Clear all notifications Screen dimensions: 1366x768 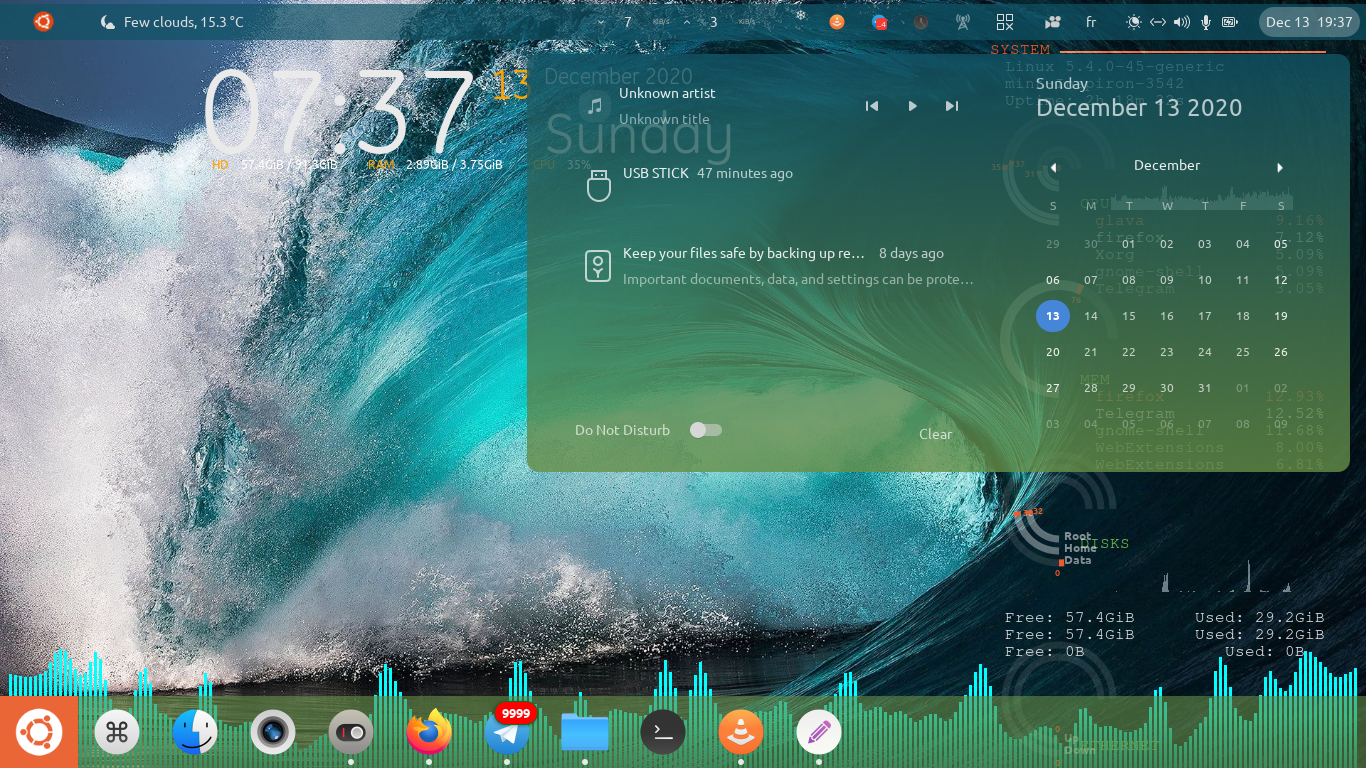(x=936, y=434)
